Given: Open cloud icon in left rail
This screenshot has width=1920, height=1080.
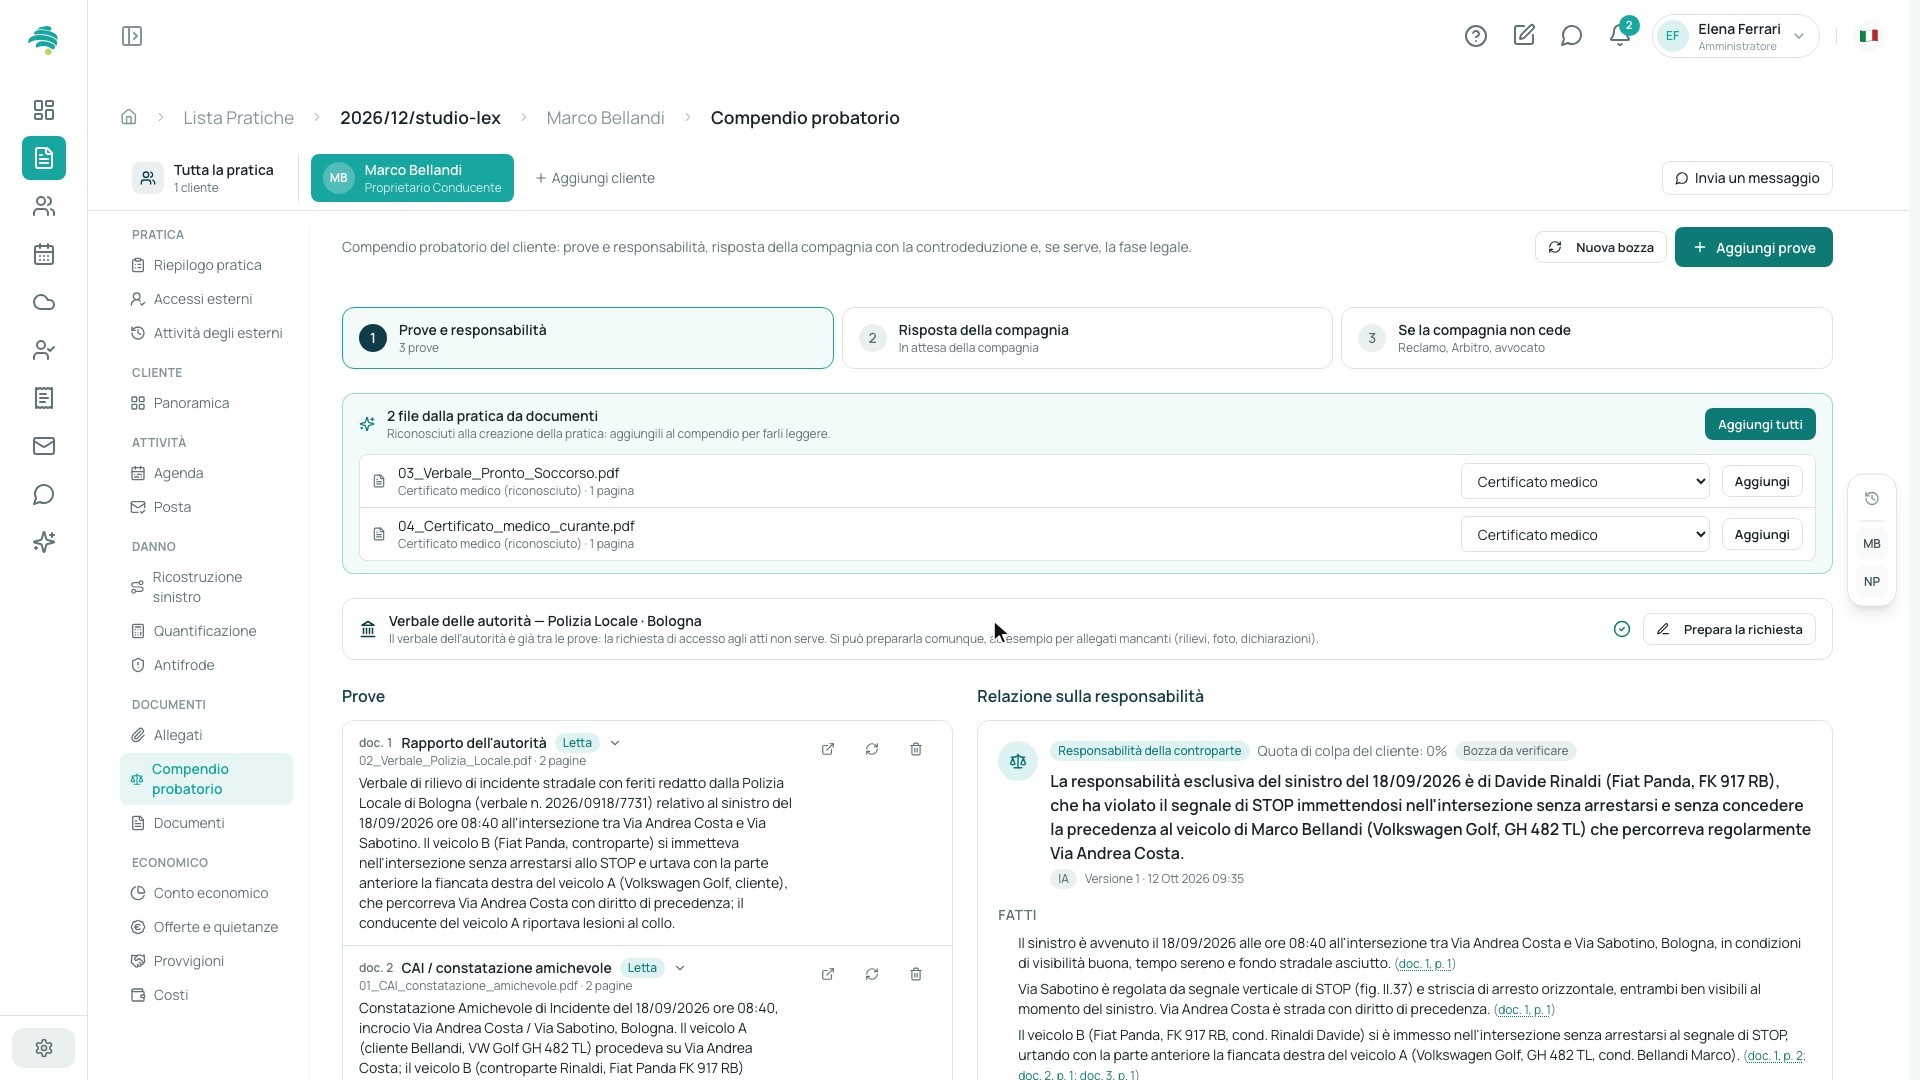Looking at the screenshot, I should click(44, 302).
